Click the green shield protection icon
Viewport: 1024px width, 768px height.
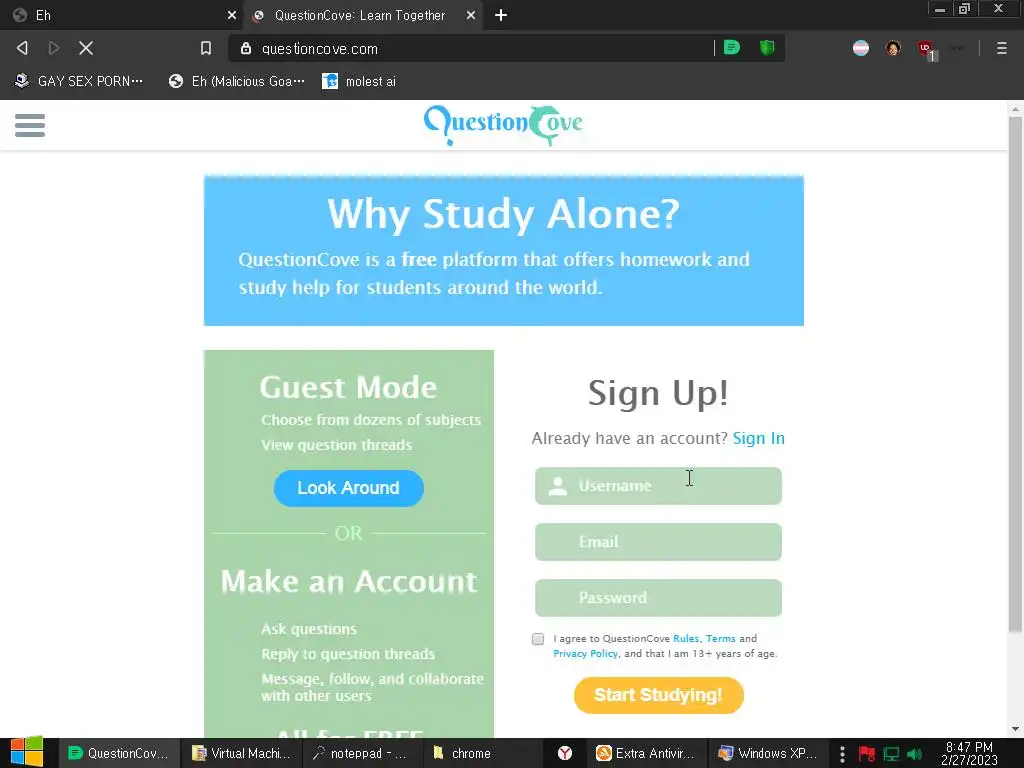tap(767, 48)
